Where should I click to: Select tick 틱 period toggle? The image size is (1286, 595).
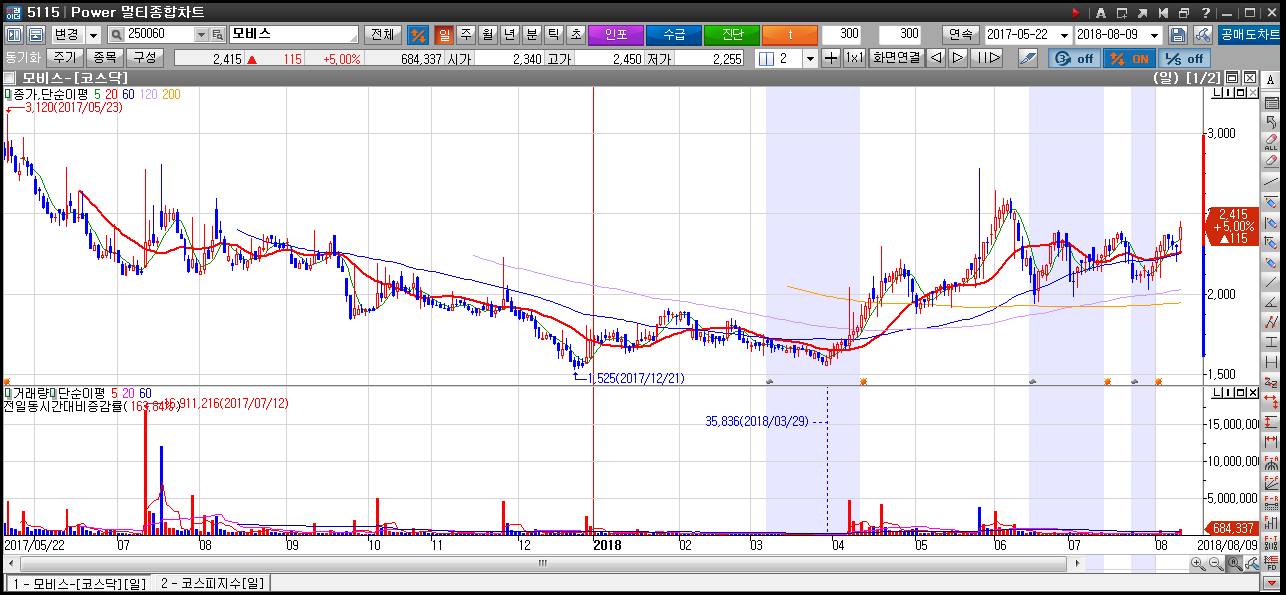click(554, 34)
